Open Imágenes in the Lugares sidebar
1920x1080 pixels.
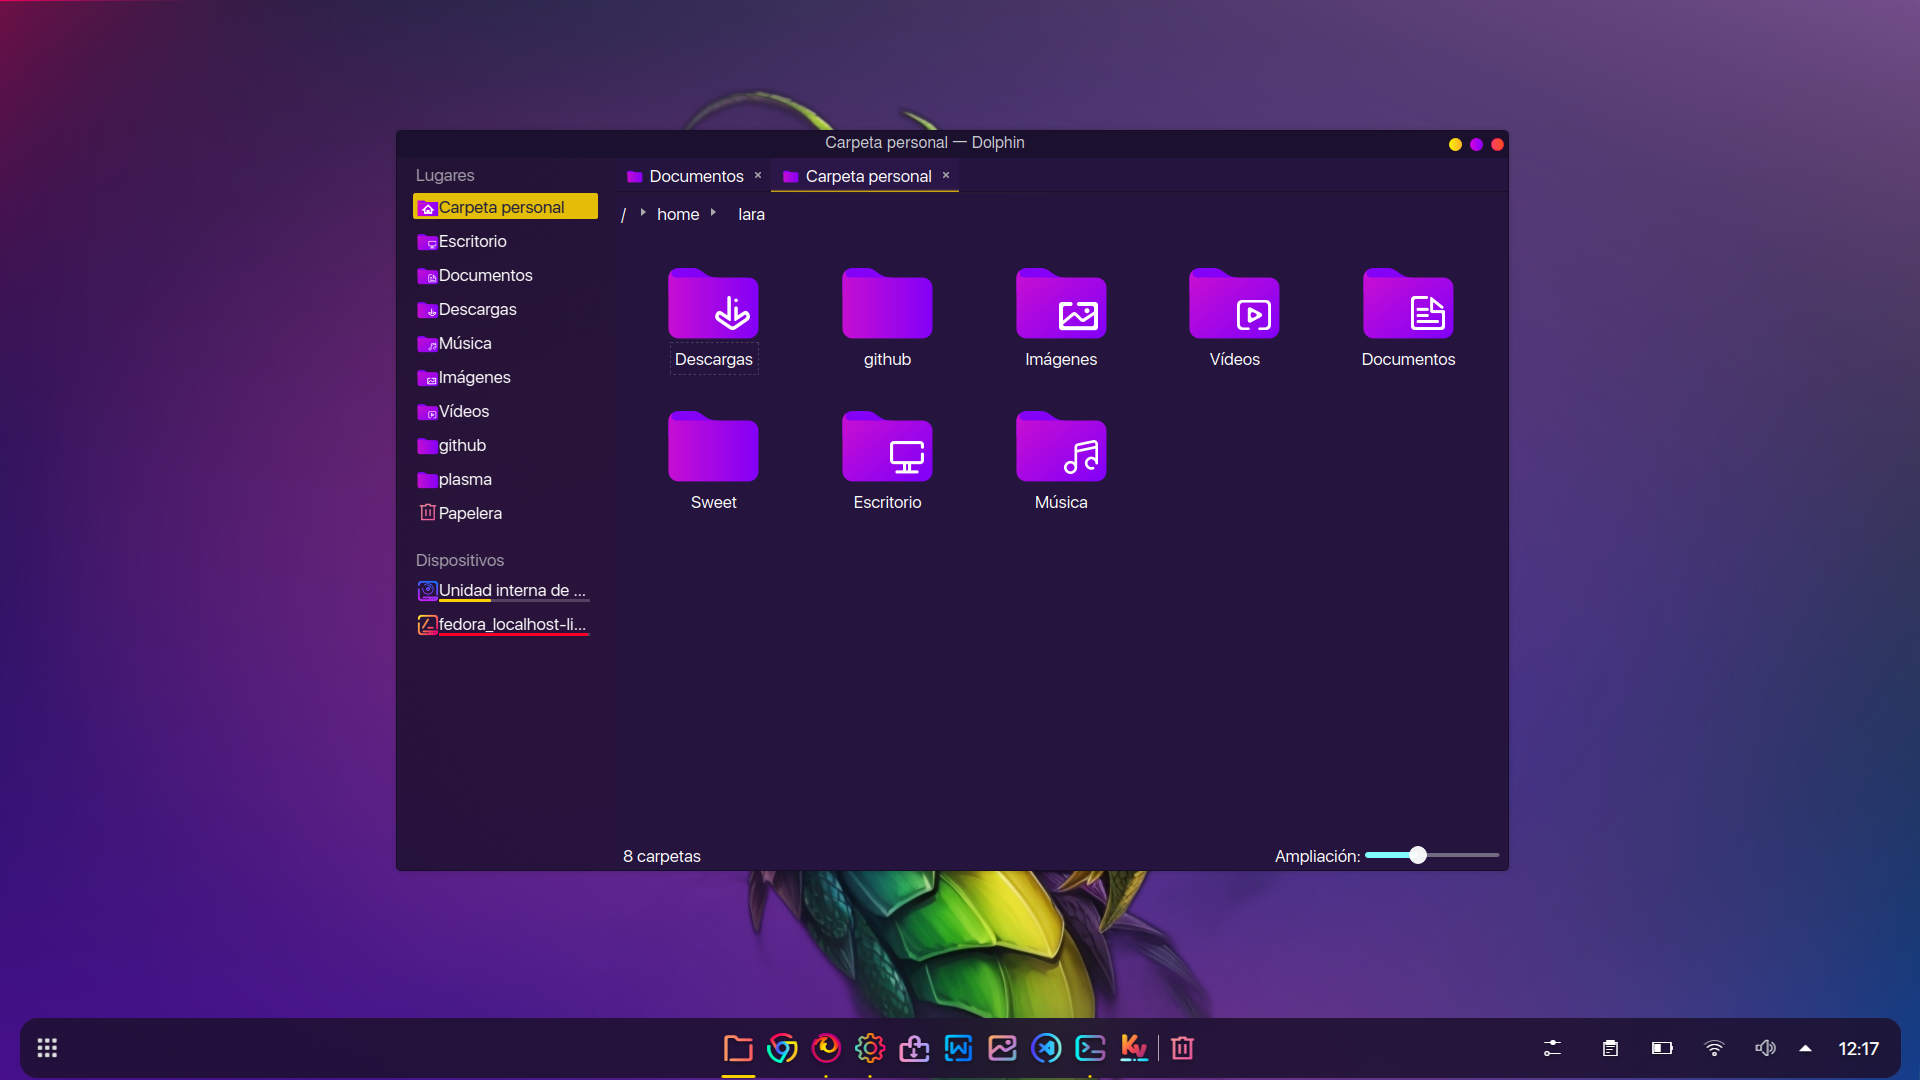[x=505, y=377]
